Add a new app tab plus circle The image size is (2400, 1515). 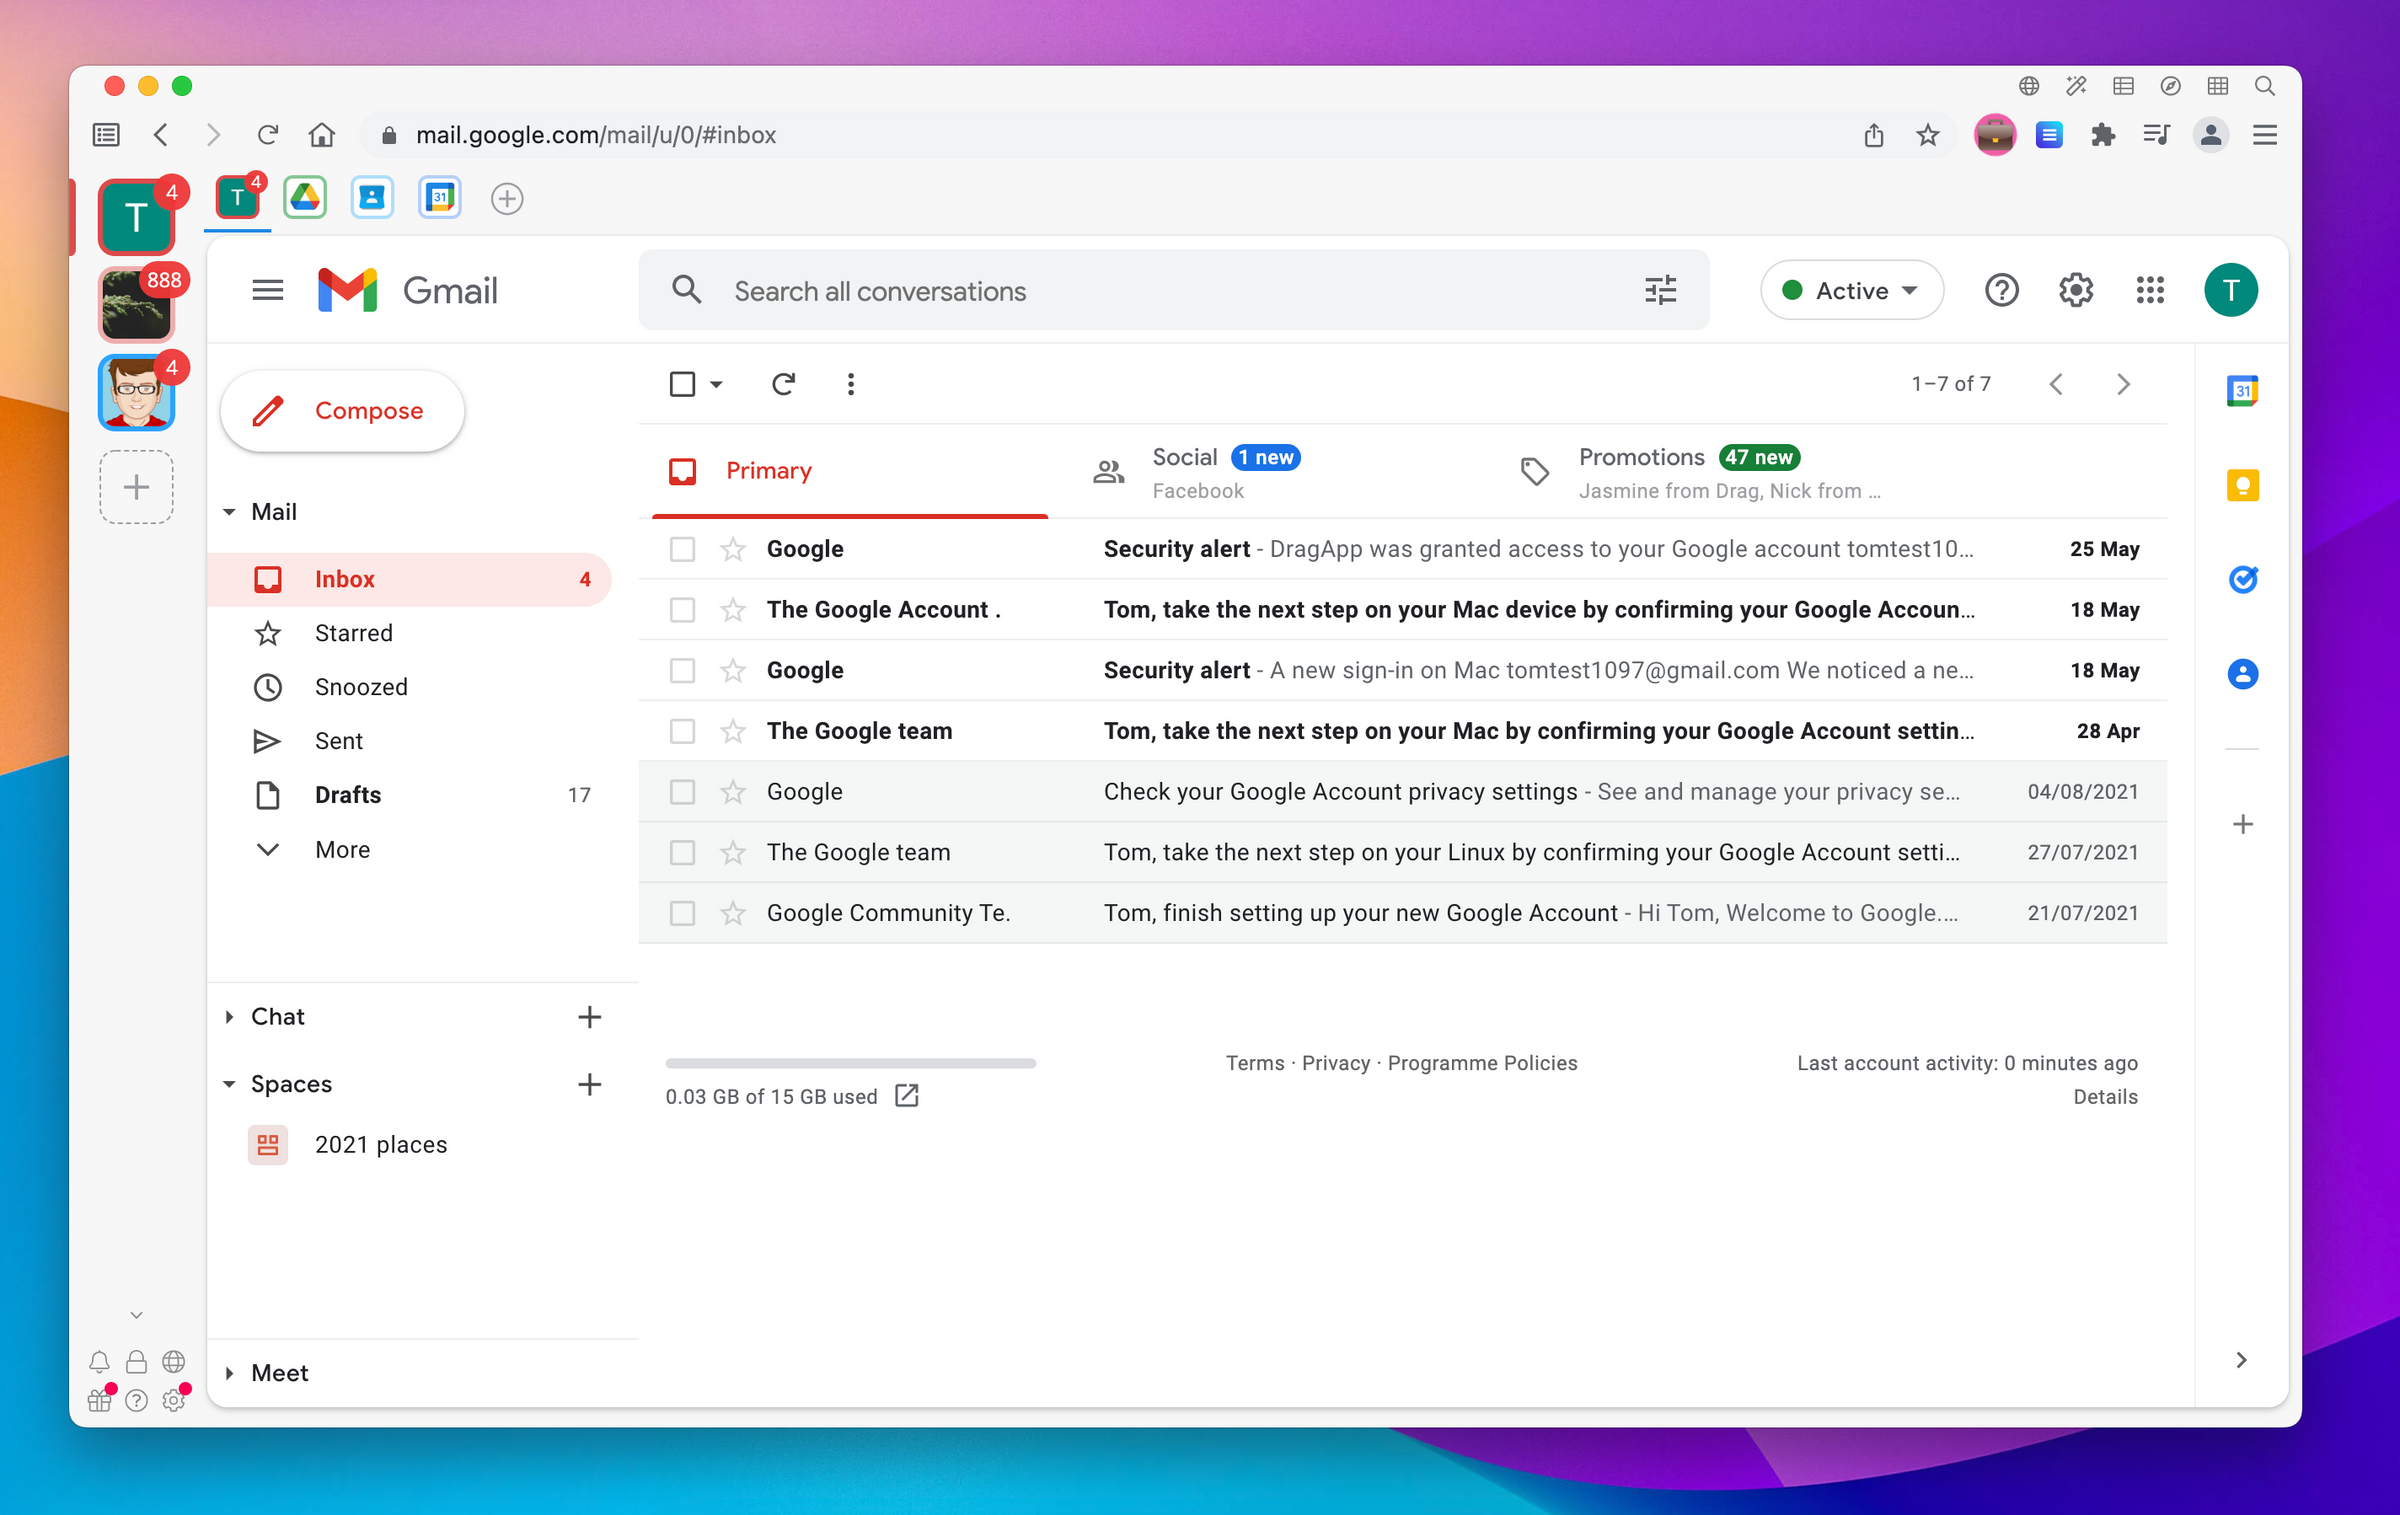click(x=507, y=198)
